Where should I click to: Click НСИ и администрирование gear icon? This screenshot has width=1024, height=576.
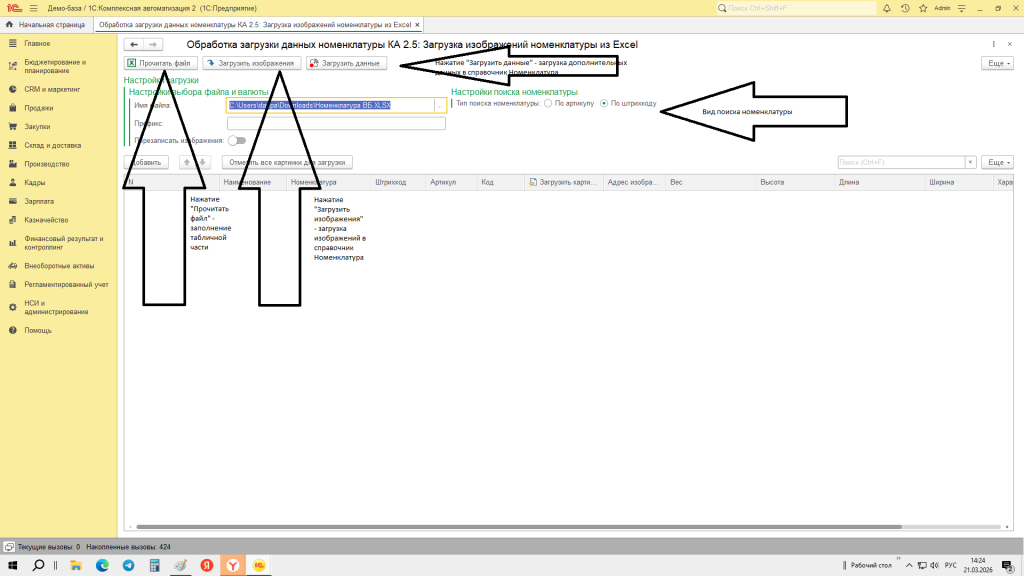tap(12, 308)
